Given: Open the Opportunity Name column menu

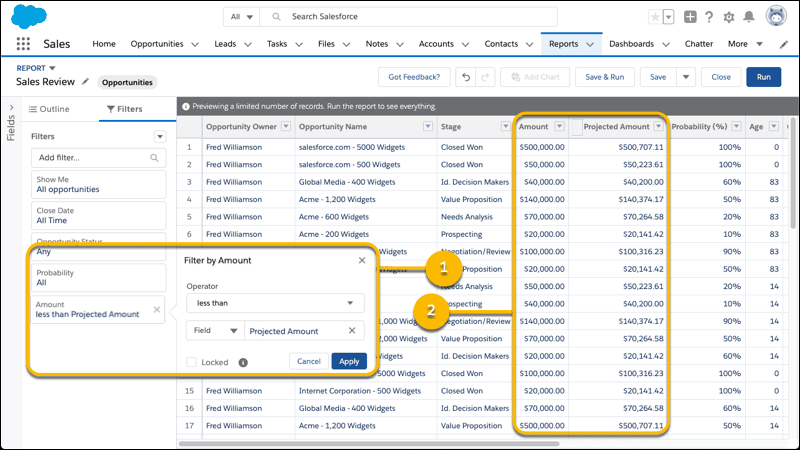Looking at the screenshot, I should pos(428,127).
